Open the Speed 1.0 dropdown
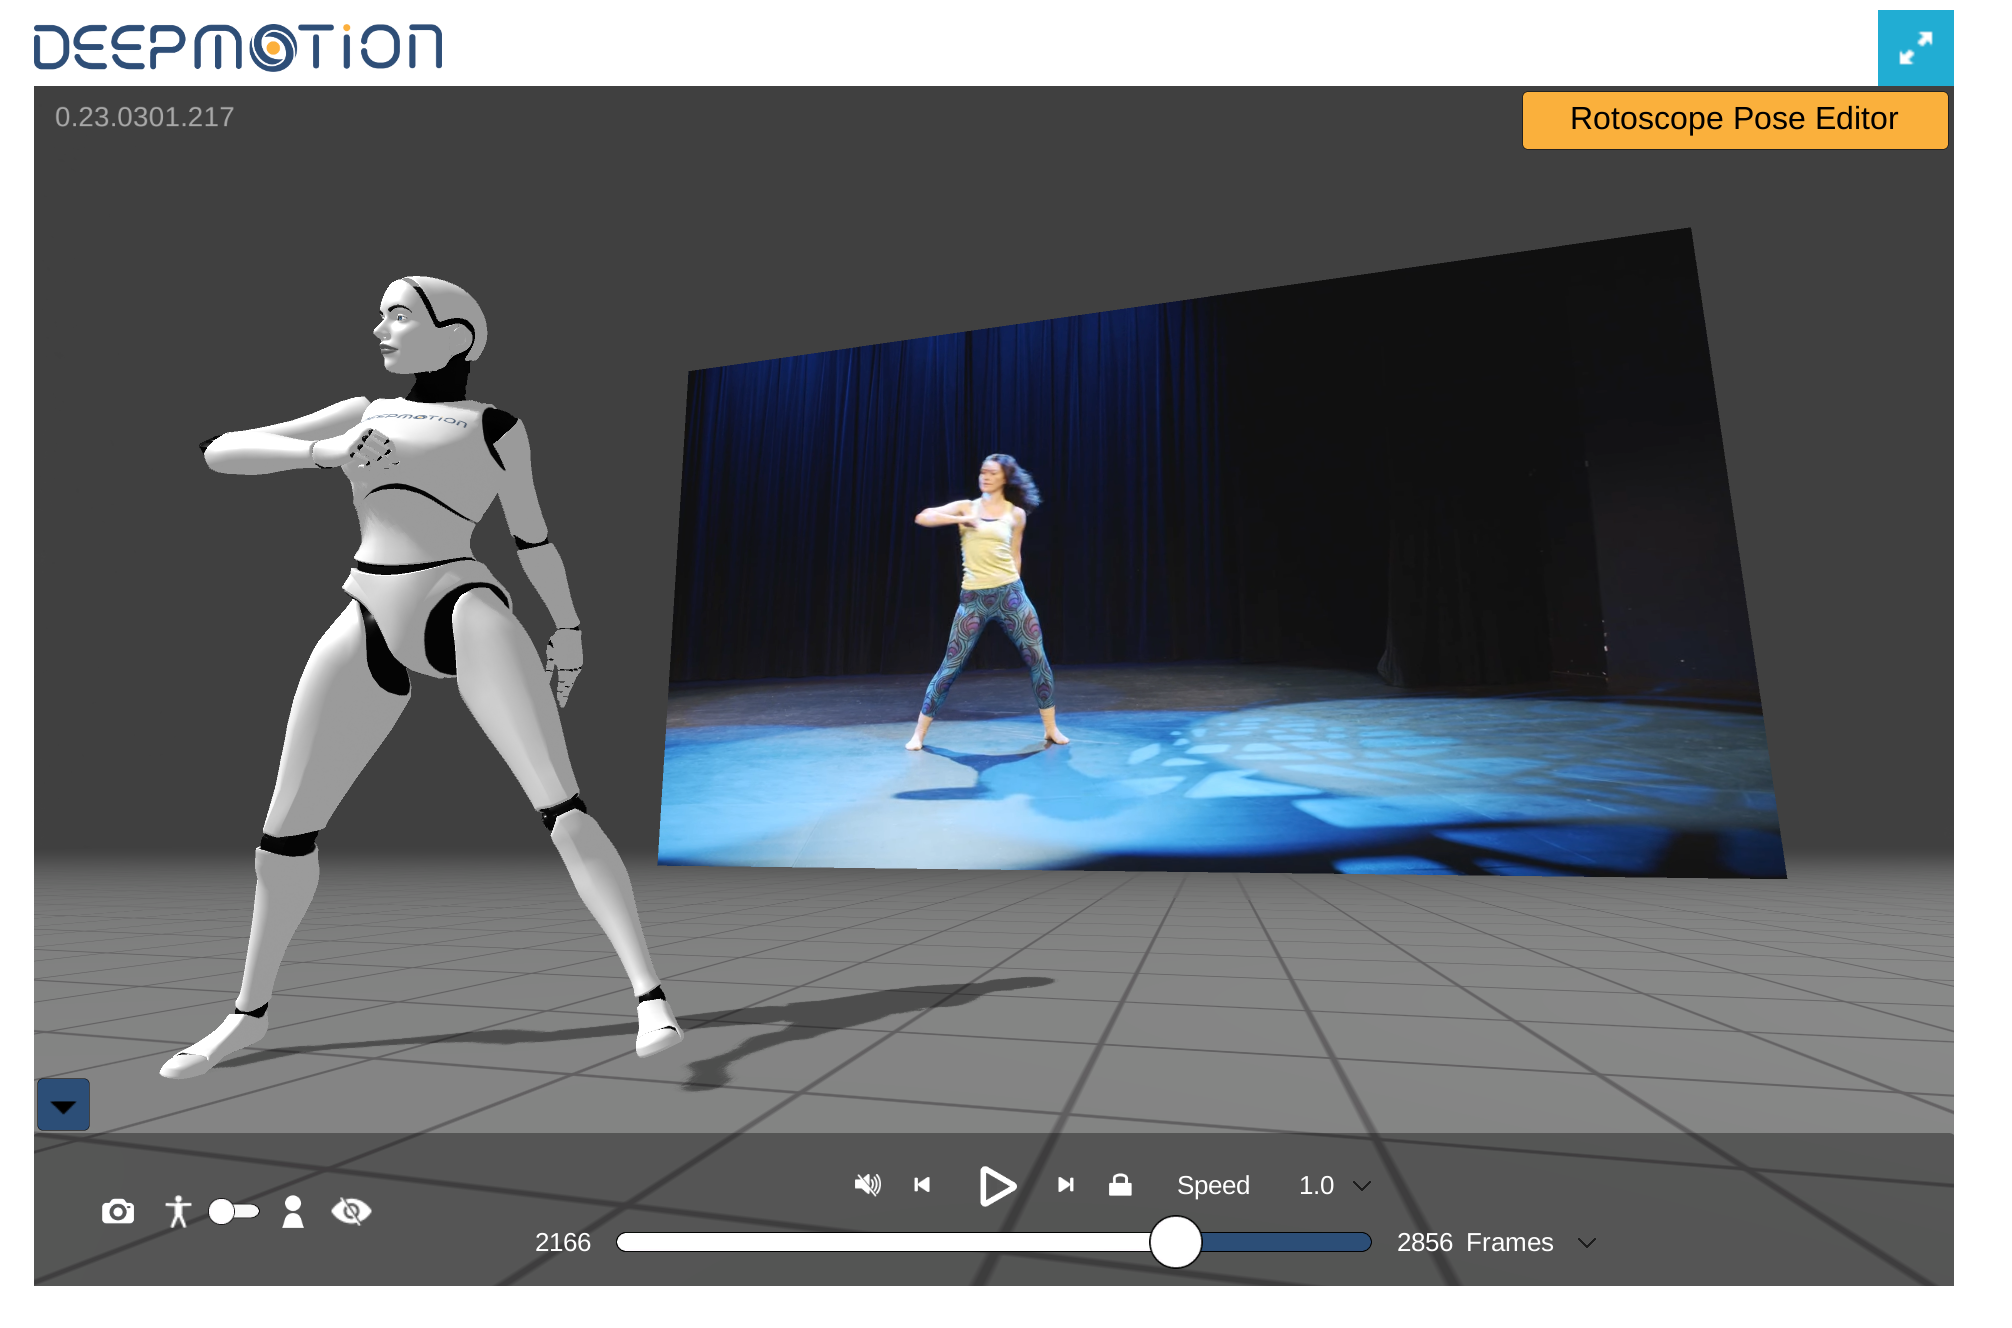Viewport: 2012px width, 1328px height. pos(1335,1186)
